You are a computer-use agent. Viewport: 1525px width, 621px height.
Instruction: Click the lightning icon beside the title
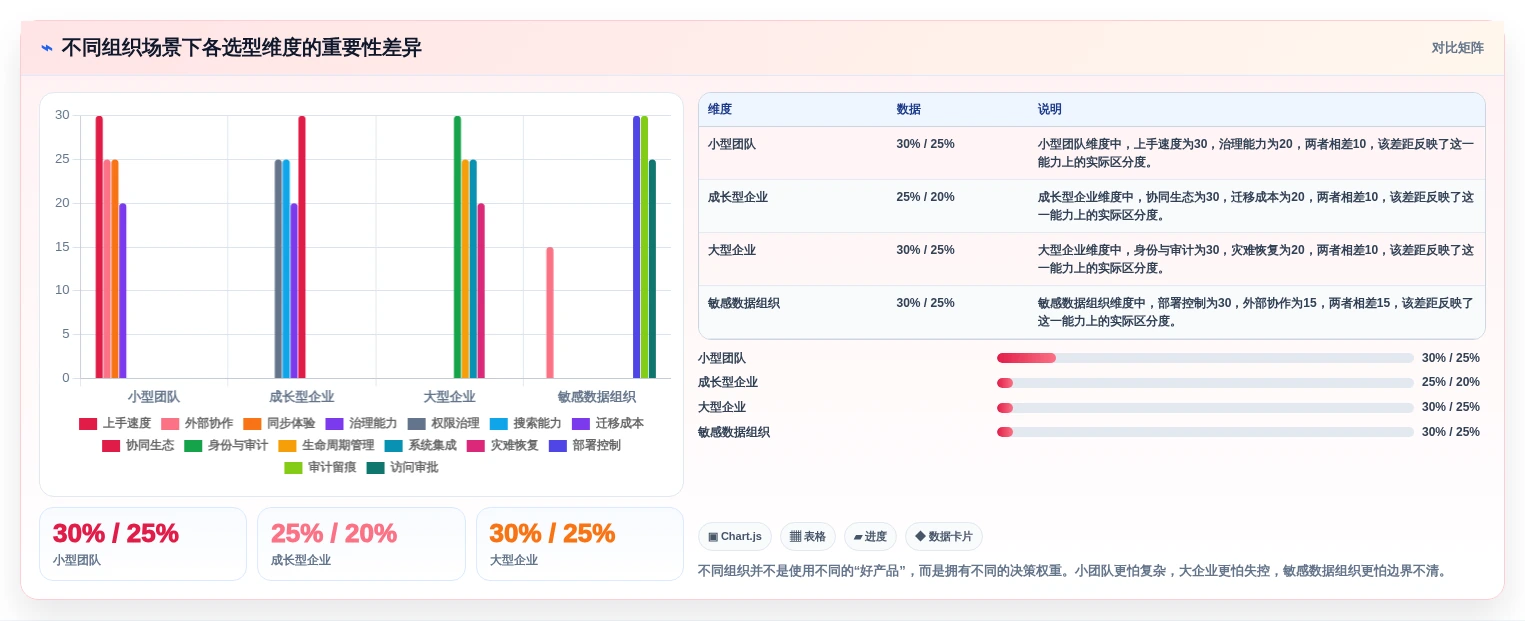coord(47,47)
